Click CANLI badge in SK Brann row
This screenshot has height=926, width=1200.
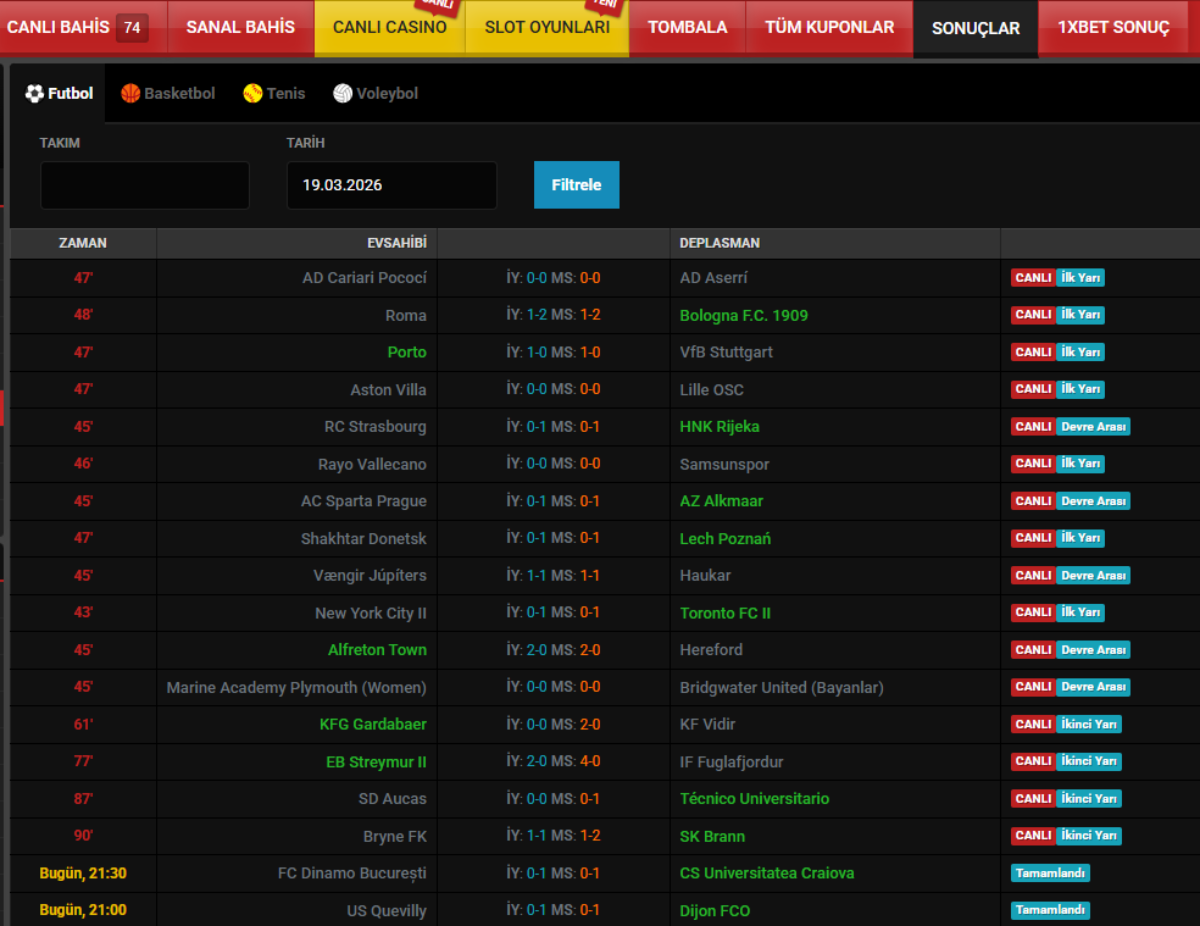tap(1033, 836)
